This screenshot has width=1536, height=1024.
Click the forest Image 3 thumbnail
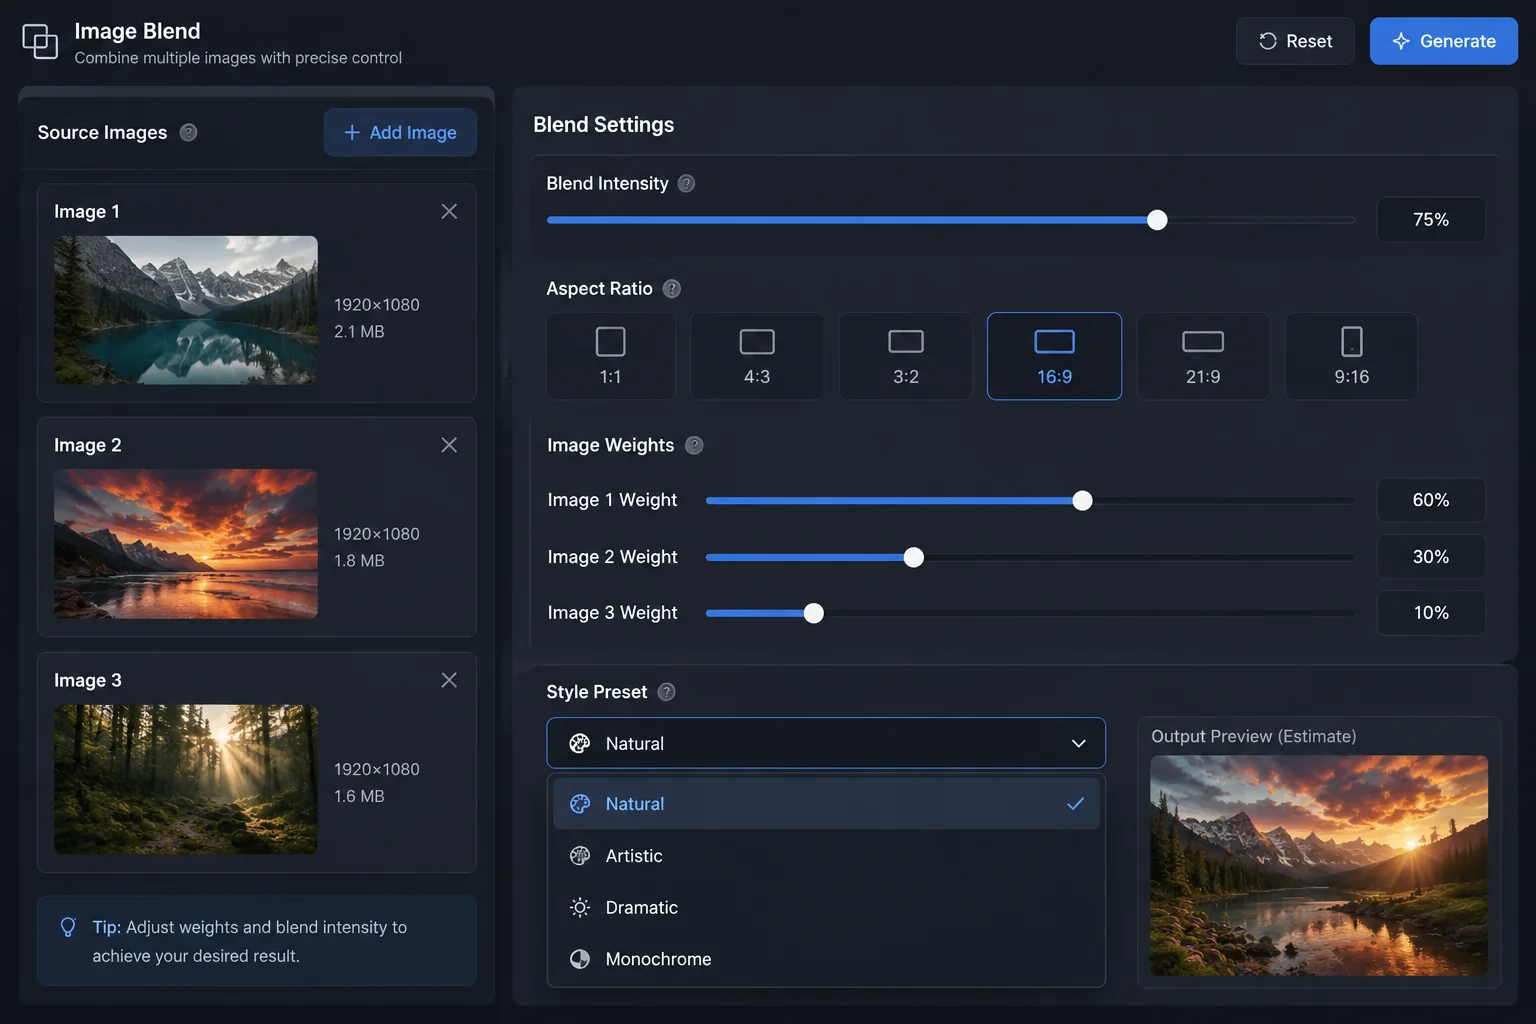tap(186, 779)
